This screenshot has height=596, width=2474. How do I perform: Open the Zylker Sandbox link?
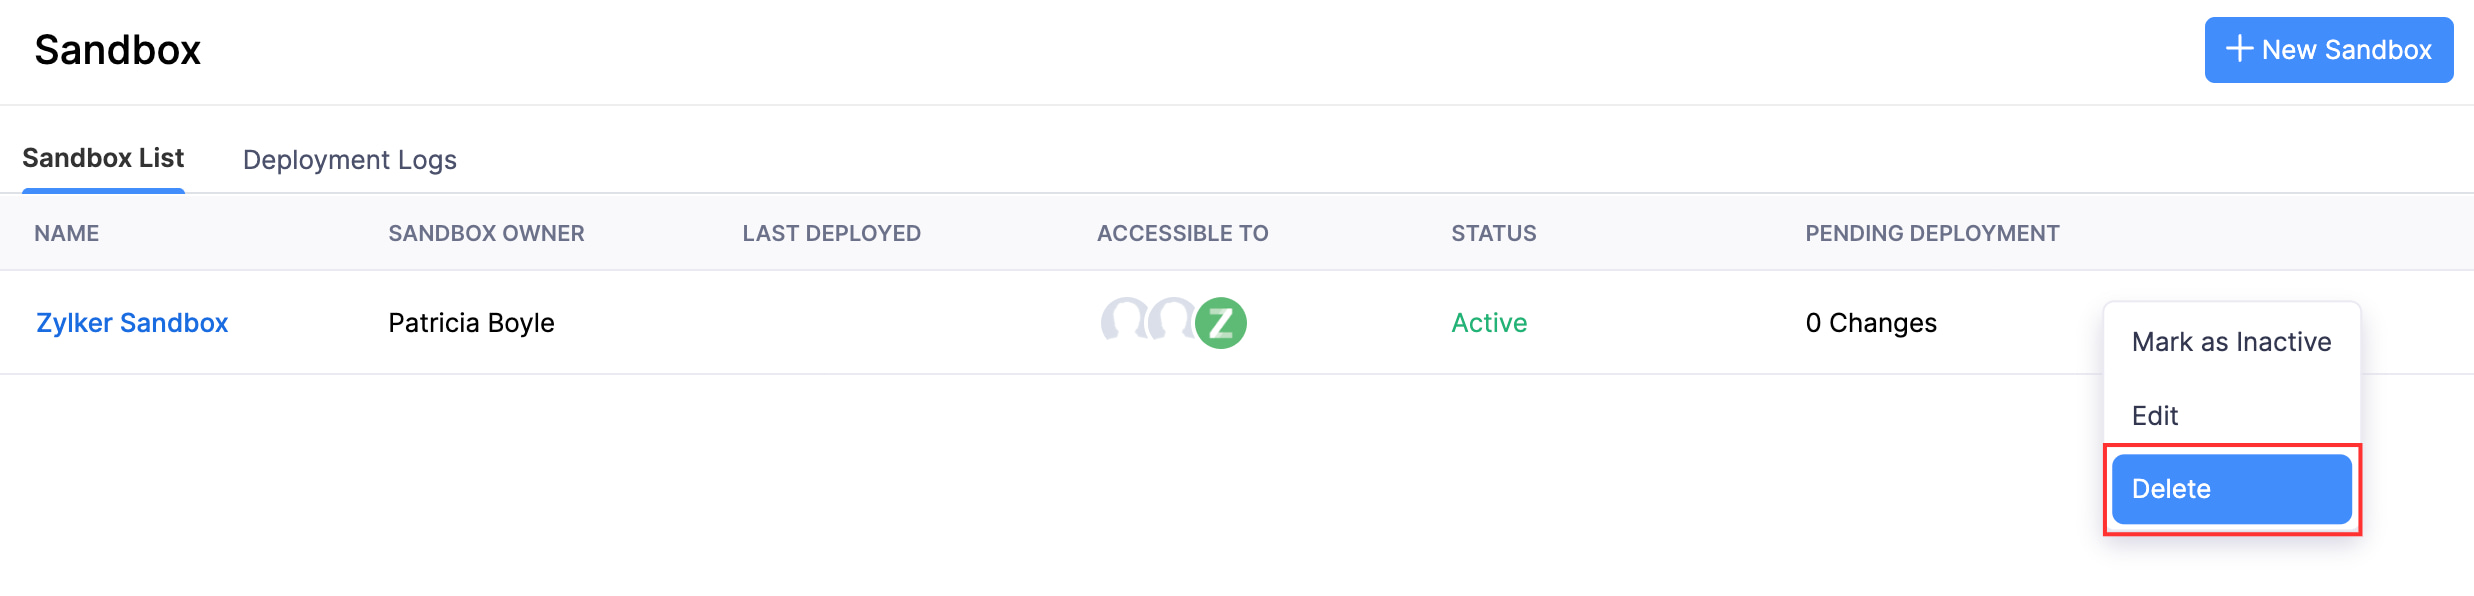point(132,323)
